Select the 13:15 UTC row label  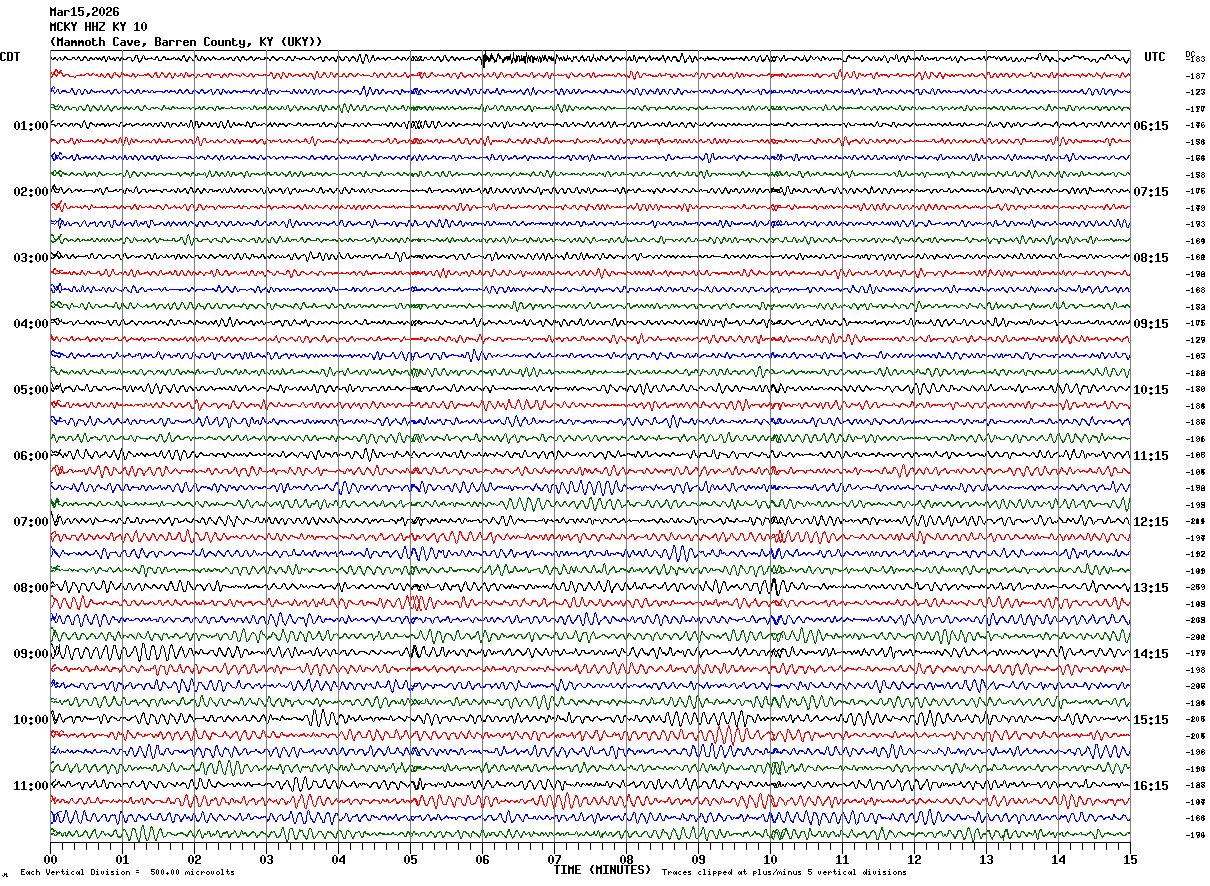pos(1151,588)
